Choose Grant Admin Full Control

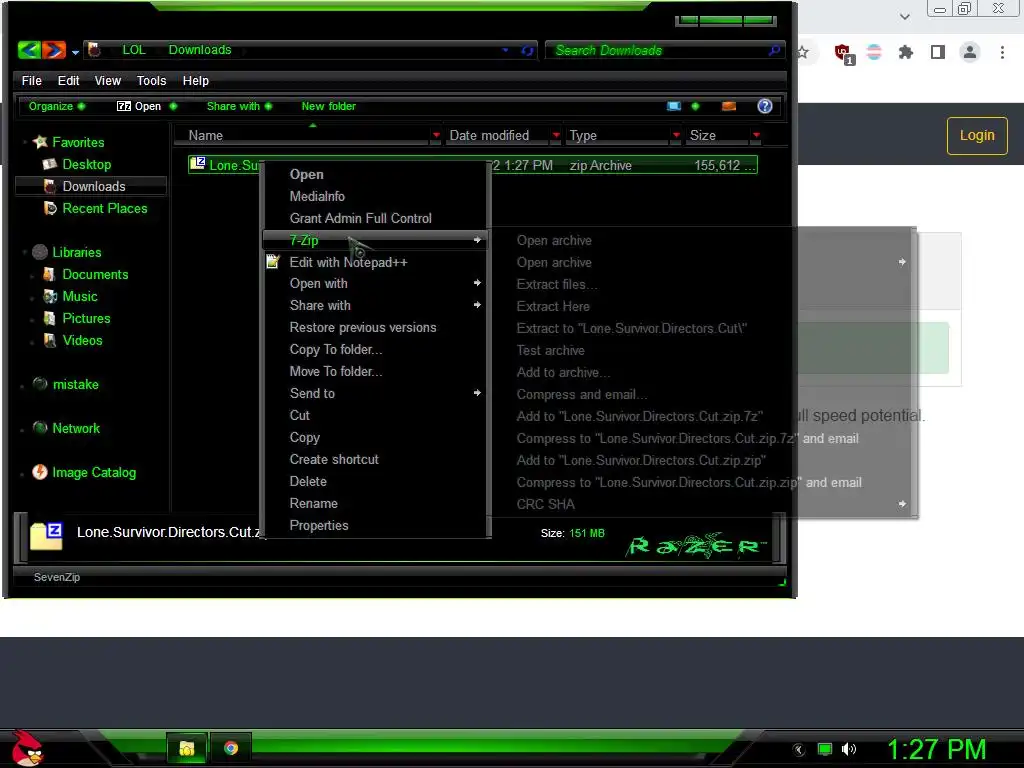(360, 218)
